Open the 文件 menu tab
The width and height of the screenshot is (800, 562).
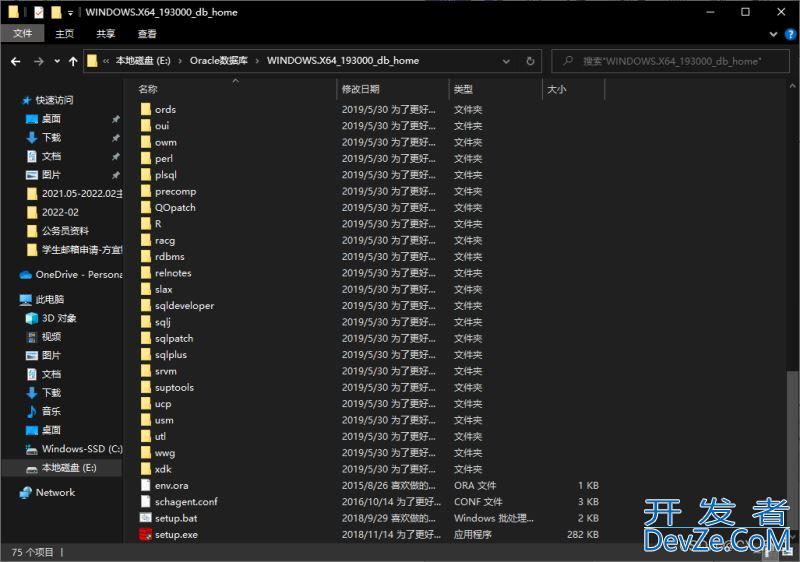[22, 34]
